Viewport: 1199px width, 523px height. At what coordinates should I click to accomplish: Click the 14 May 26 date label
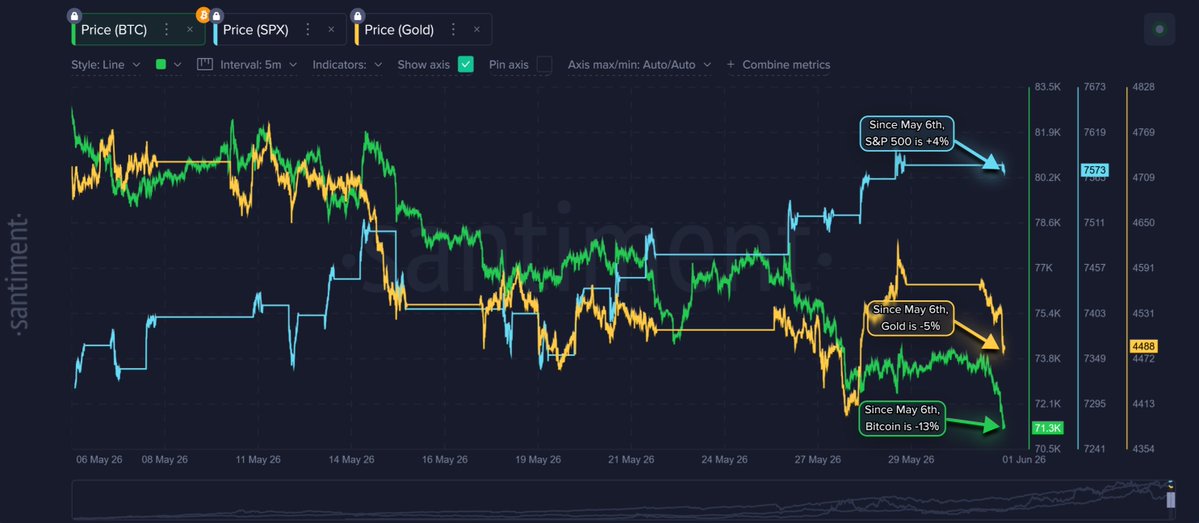click(x=353, y=460)
